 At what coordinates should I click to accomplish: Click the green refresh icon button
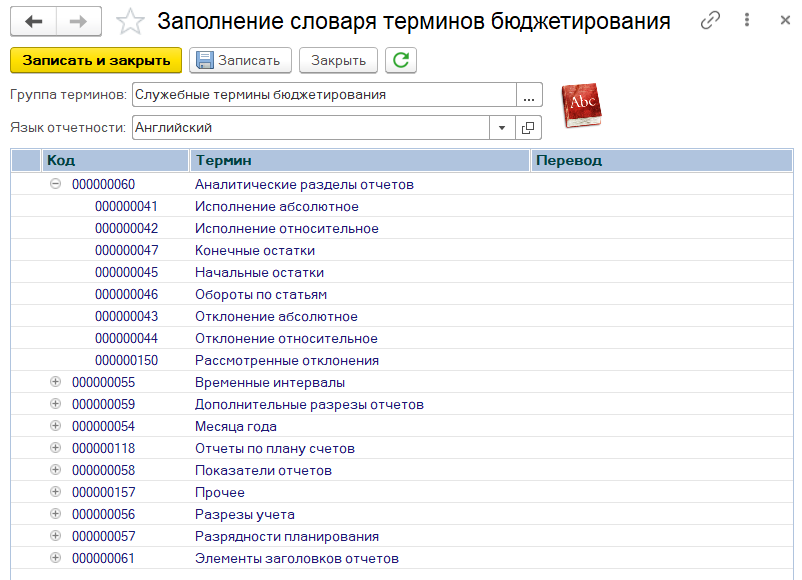click(401, 60)
